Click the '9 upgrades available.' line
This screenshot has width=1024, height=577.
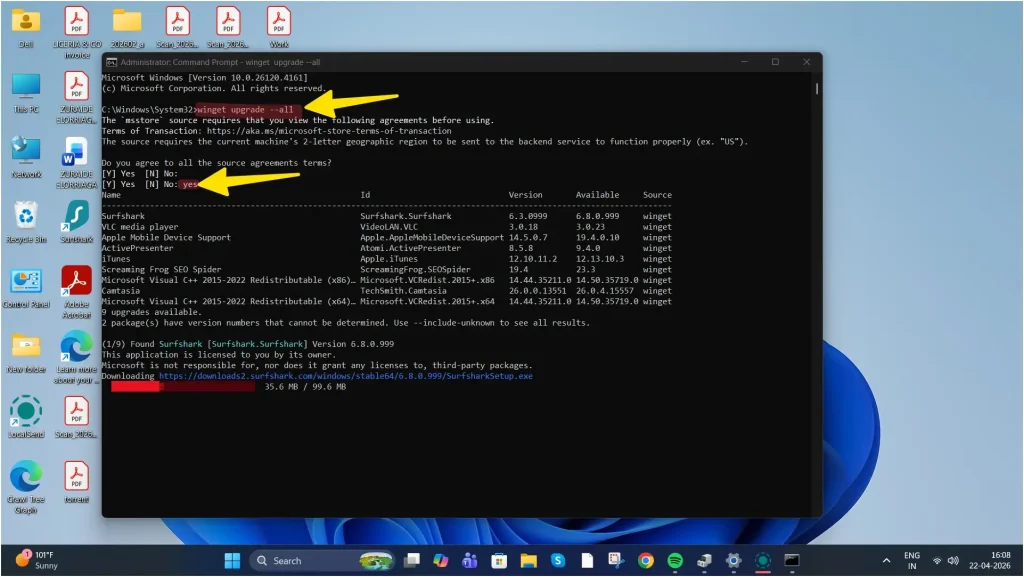point(152,312)
